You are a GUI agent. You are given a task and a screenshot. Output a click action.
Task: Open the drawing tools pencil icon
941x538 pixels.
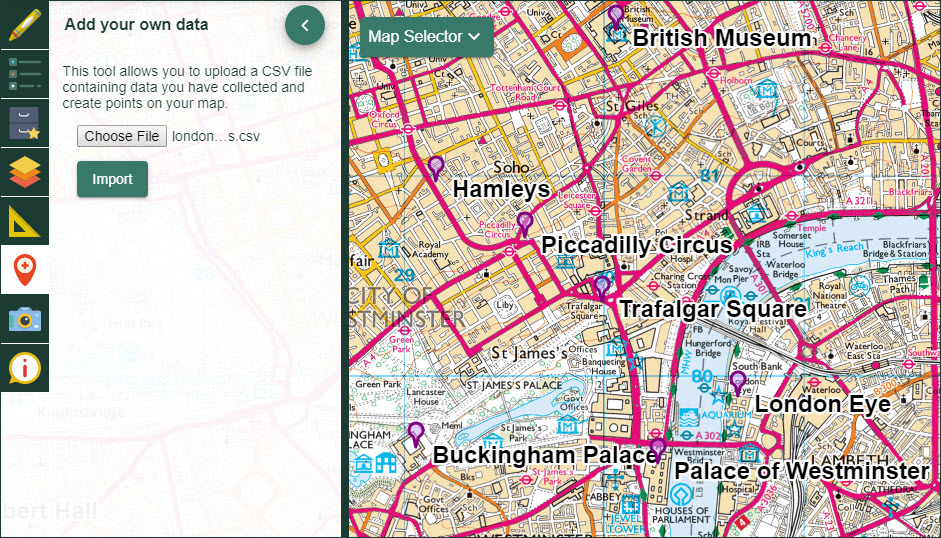point(24,24)
